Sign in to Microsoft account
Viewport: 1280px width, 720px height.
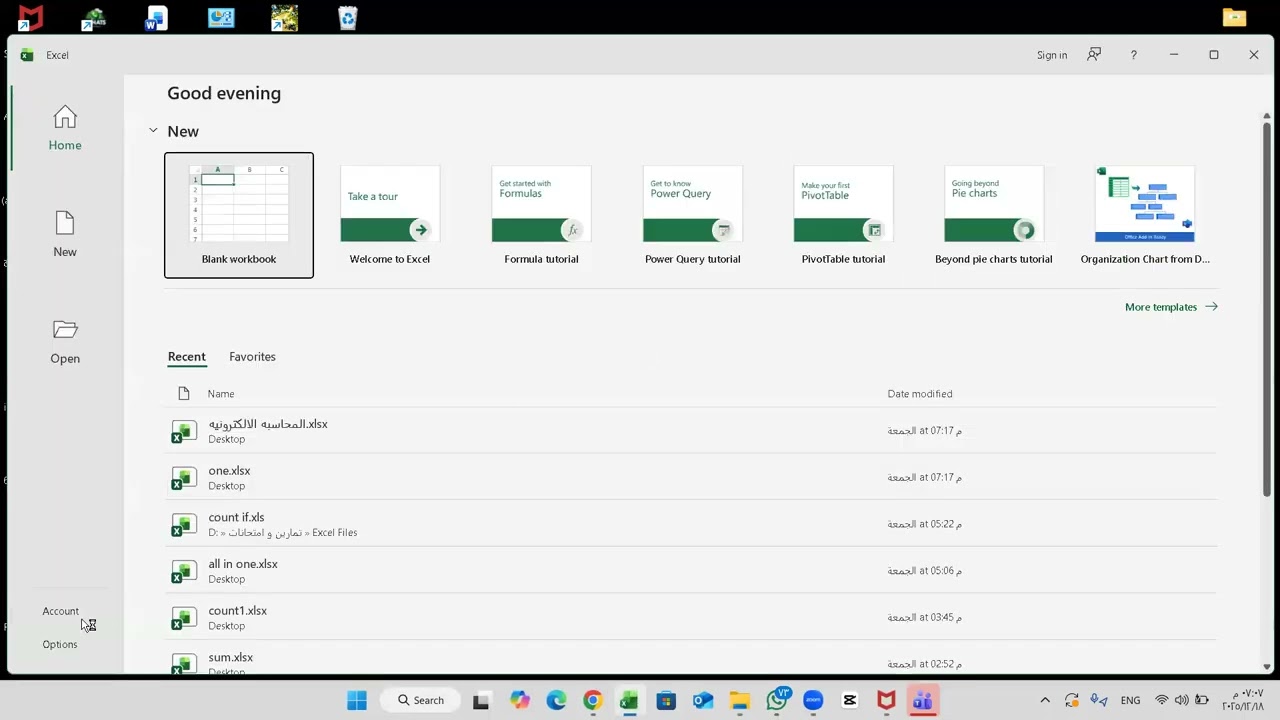click(1052, 55)
